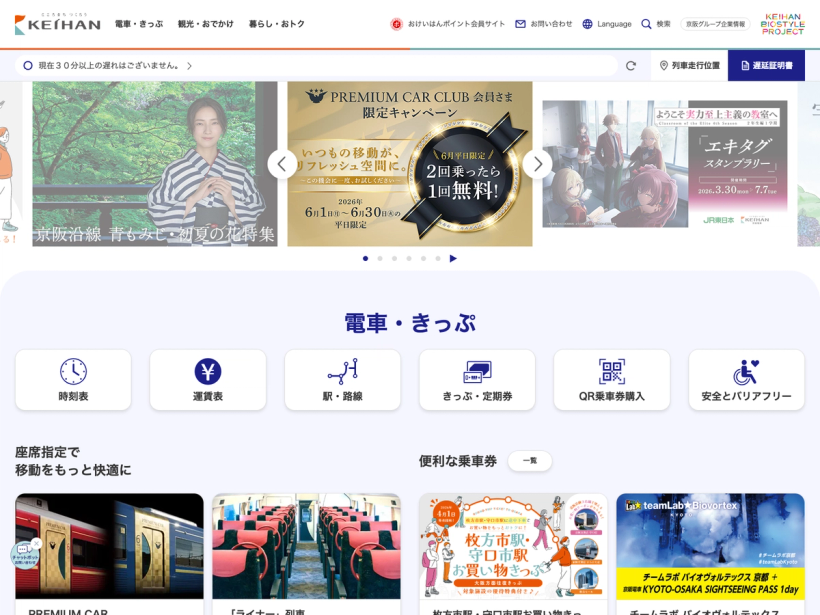
Task: Click the globe Language icon
Action: coord(587,24)
